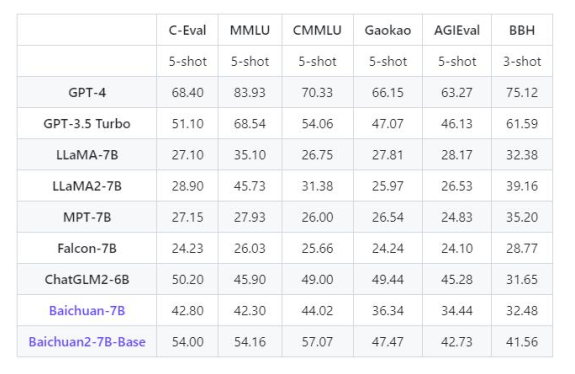575x374 pixels.
Task: Select Falcon-7B BBH score 28.77
Action: [522, 248]
